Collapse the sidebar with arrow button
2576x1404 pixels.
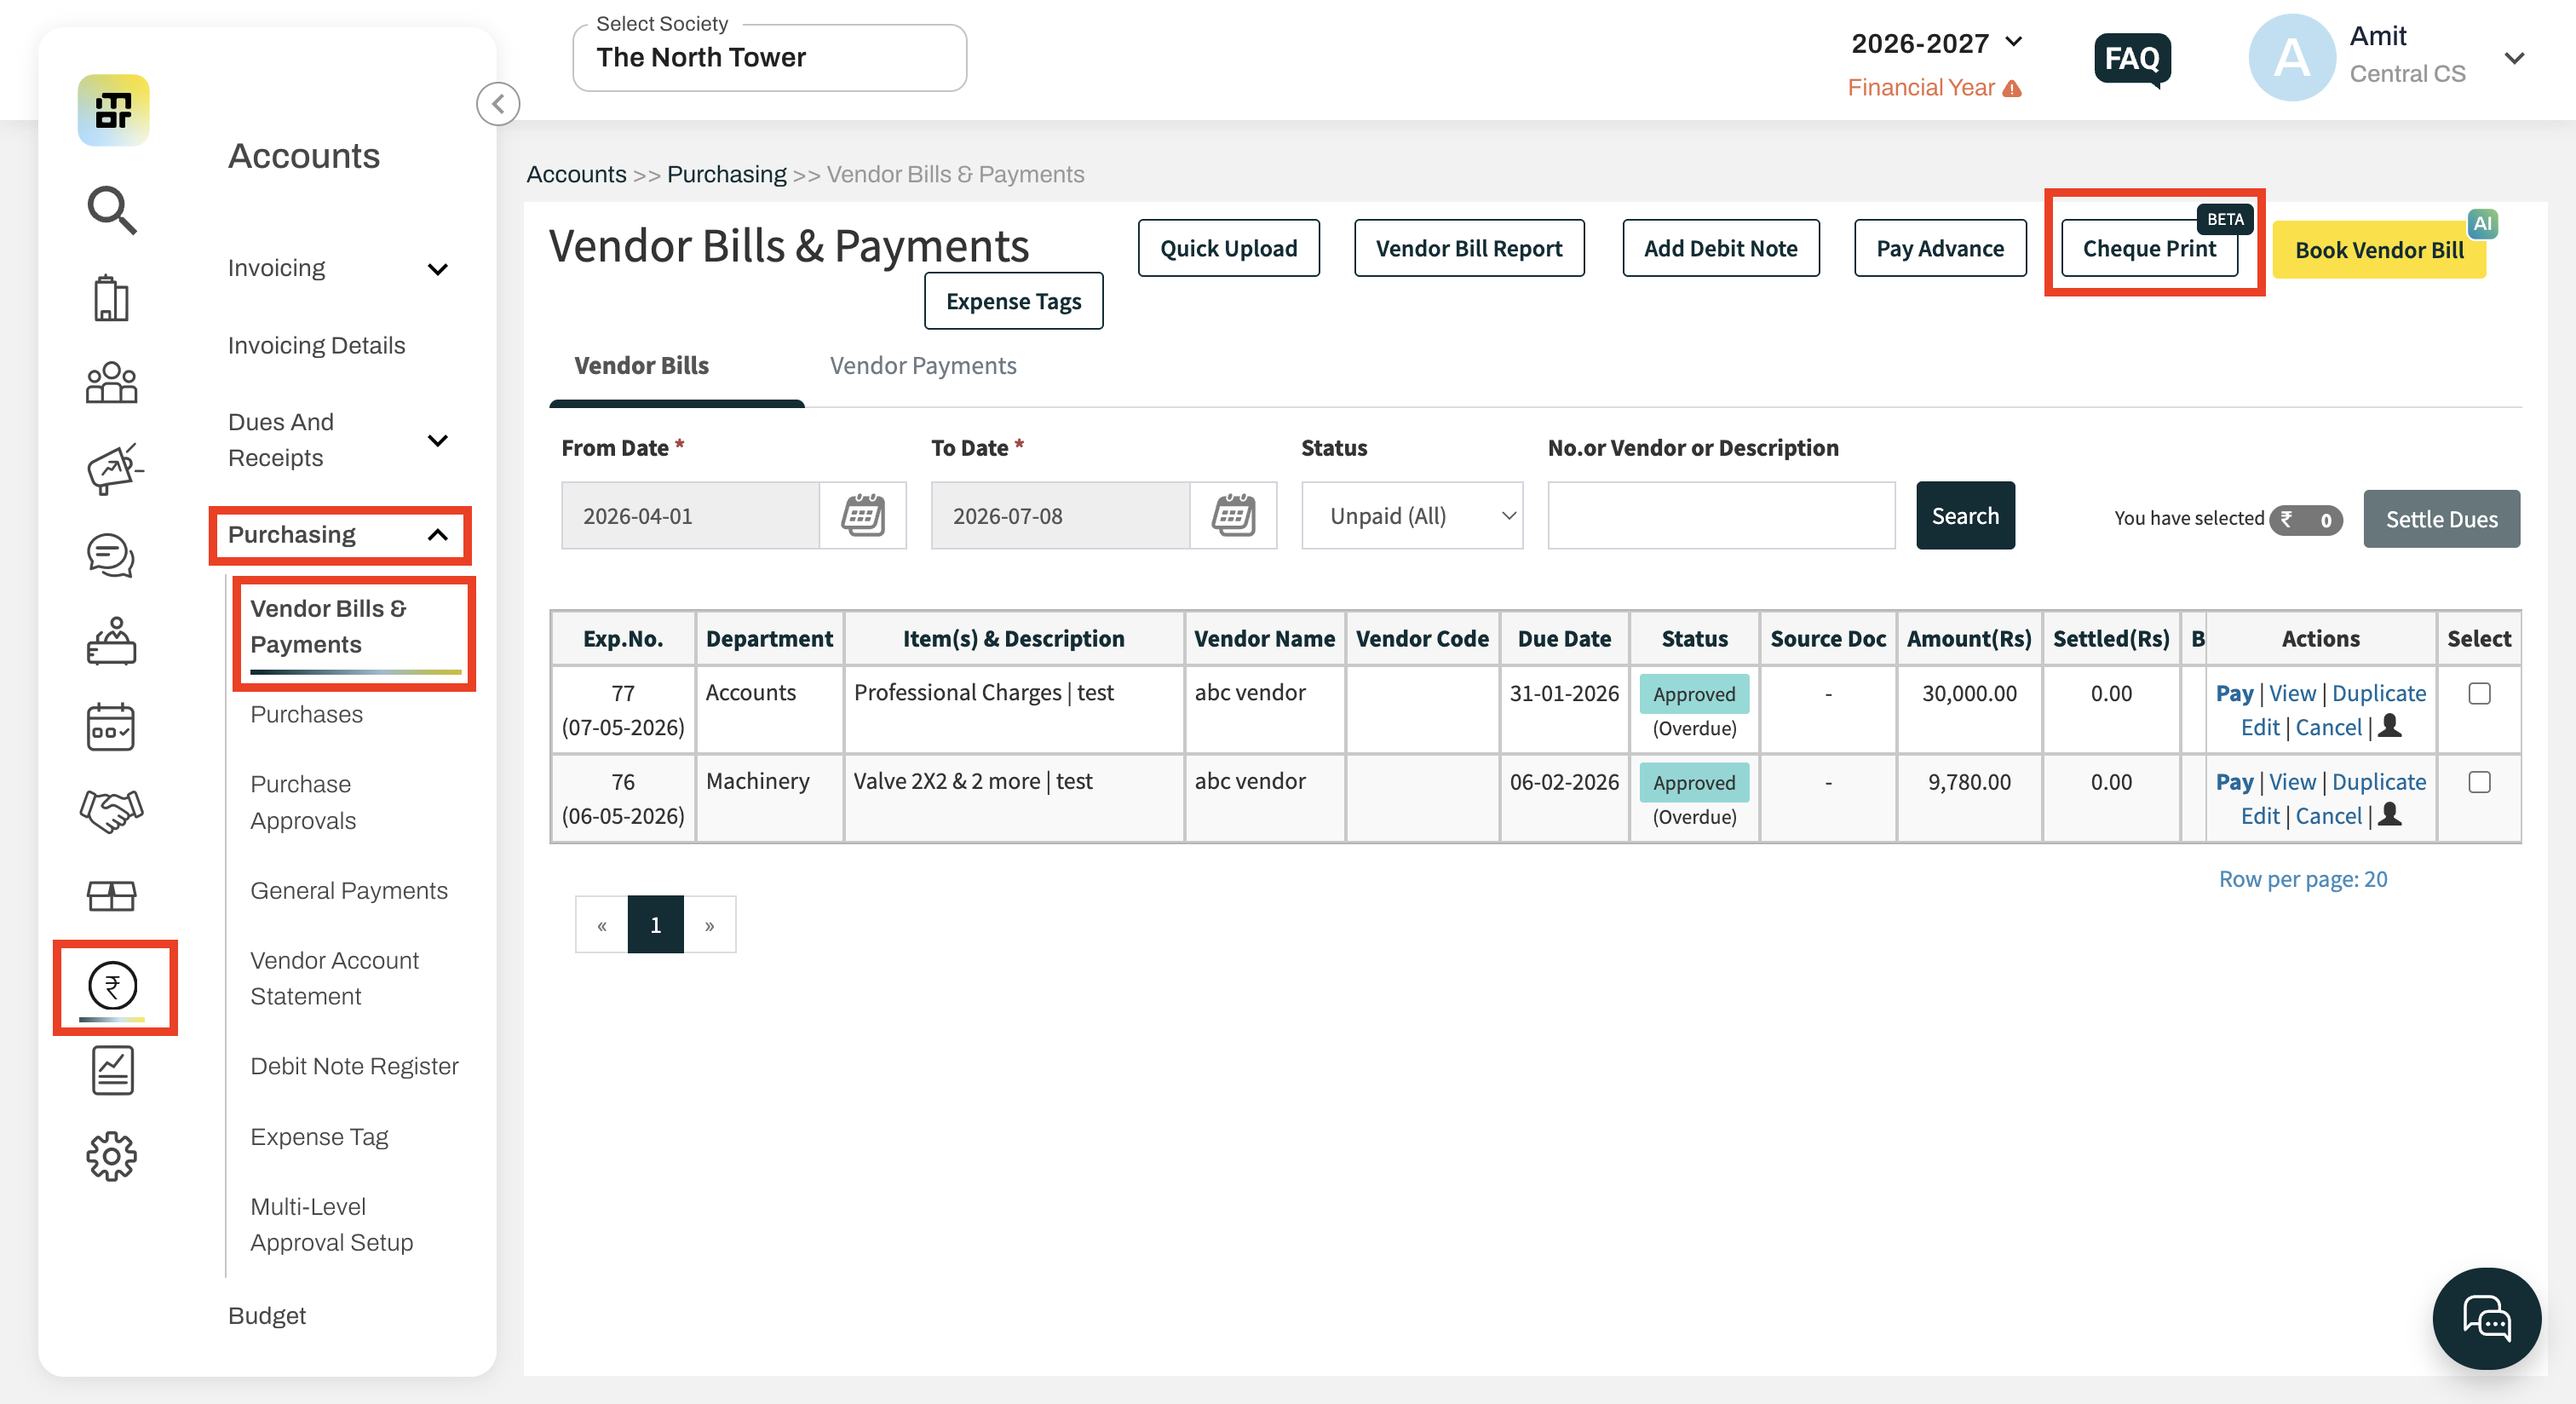click(x=498, y=104)
